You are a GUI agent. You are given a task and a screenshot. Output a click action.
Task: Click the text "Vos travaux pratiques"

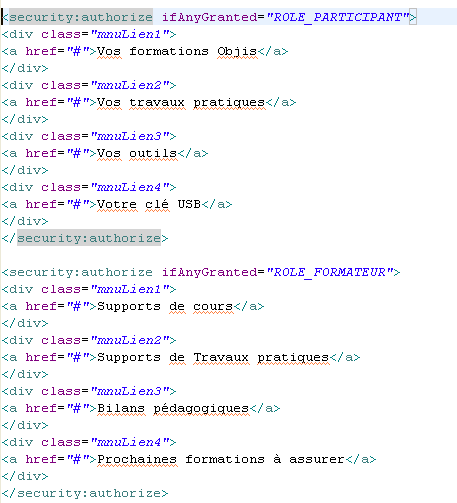[x=181, y=103]
